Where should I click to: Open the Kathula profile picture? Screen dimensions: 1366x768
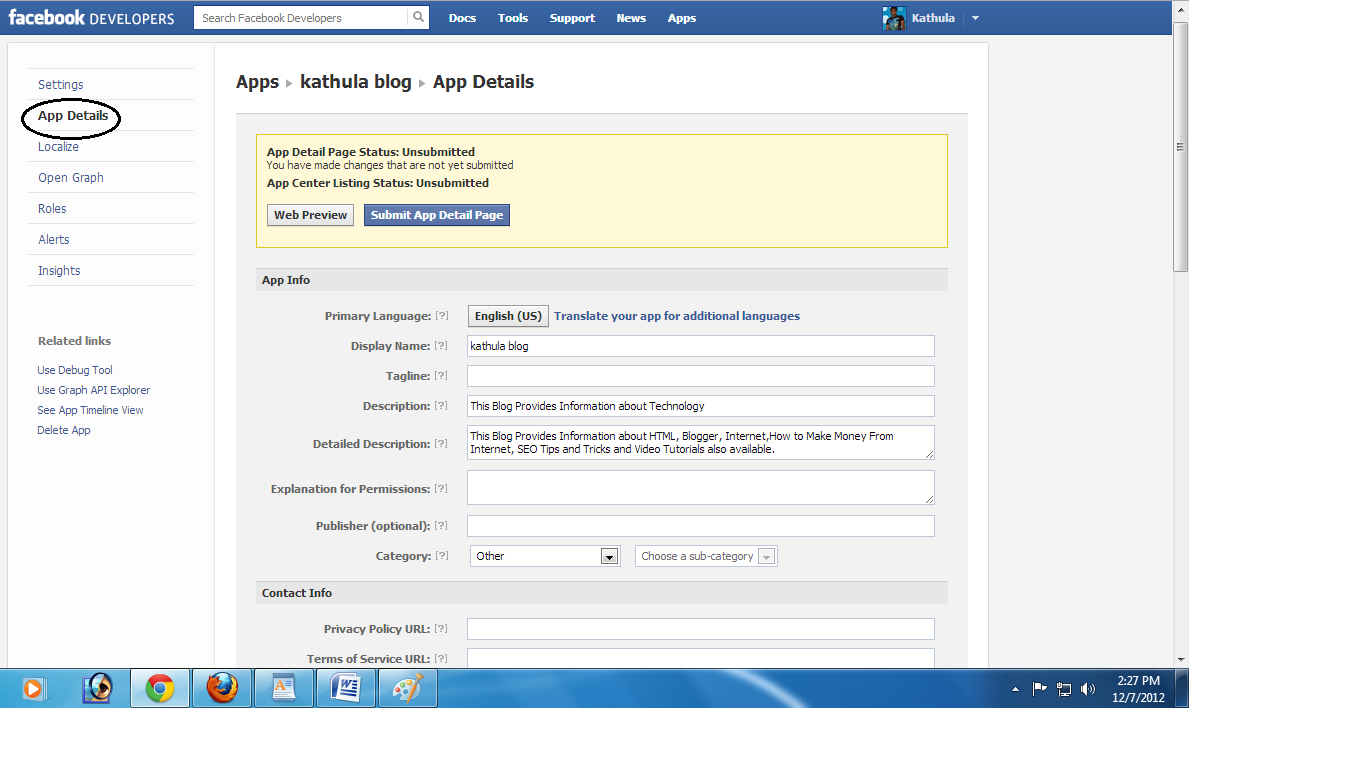point(893,17)
